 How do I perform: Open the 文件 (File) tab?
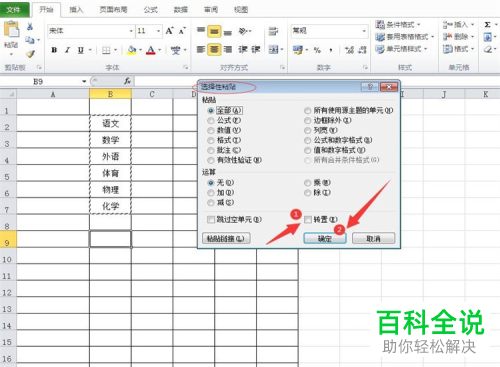point(14,10)
